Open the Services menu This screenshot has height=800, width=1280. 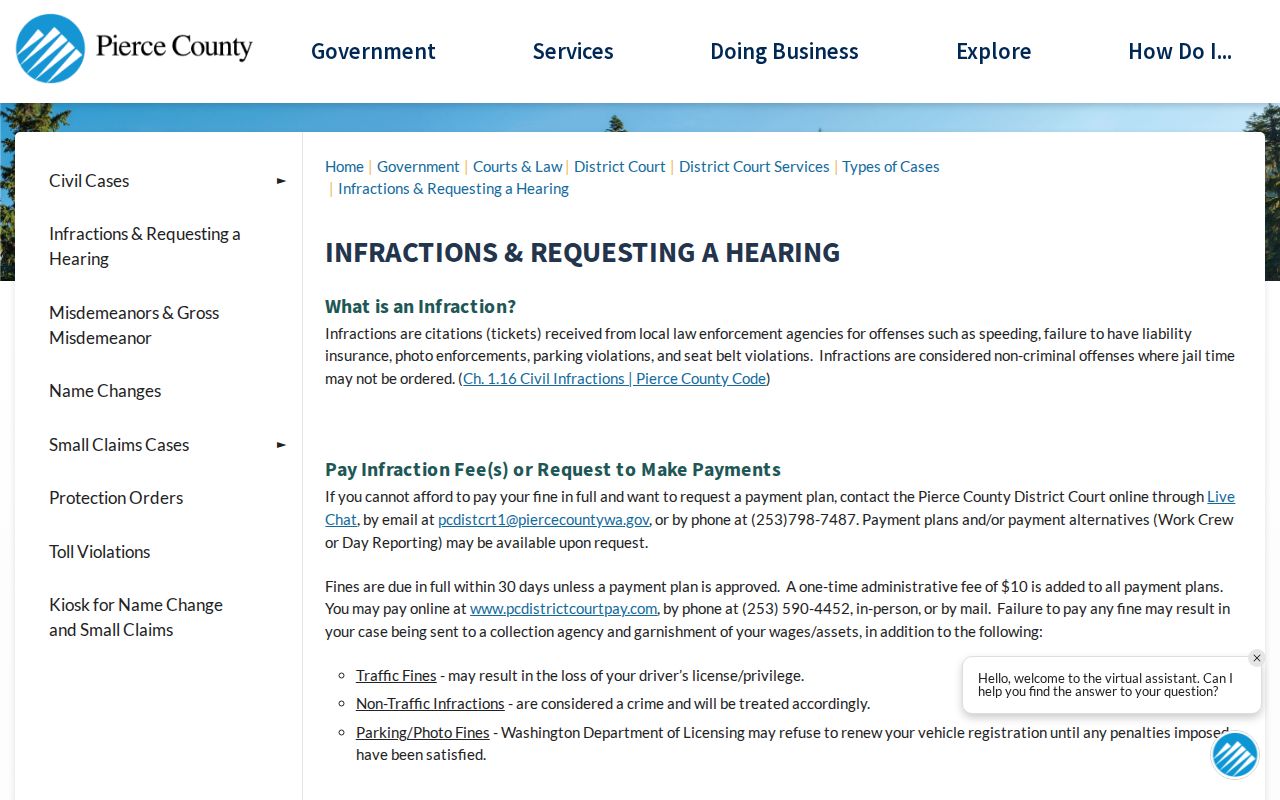573,51
